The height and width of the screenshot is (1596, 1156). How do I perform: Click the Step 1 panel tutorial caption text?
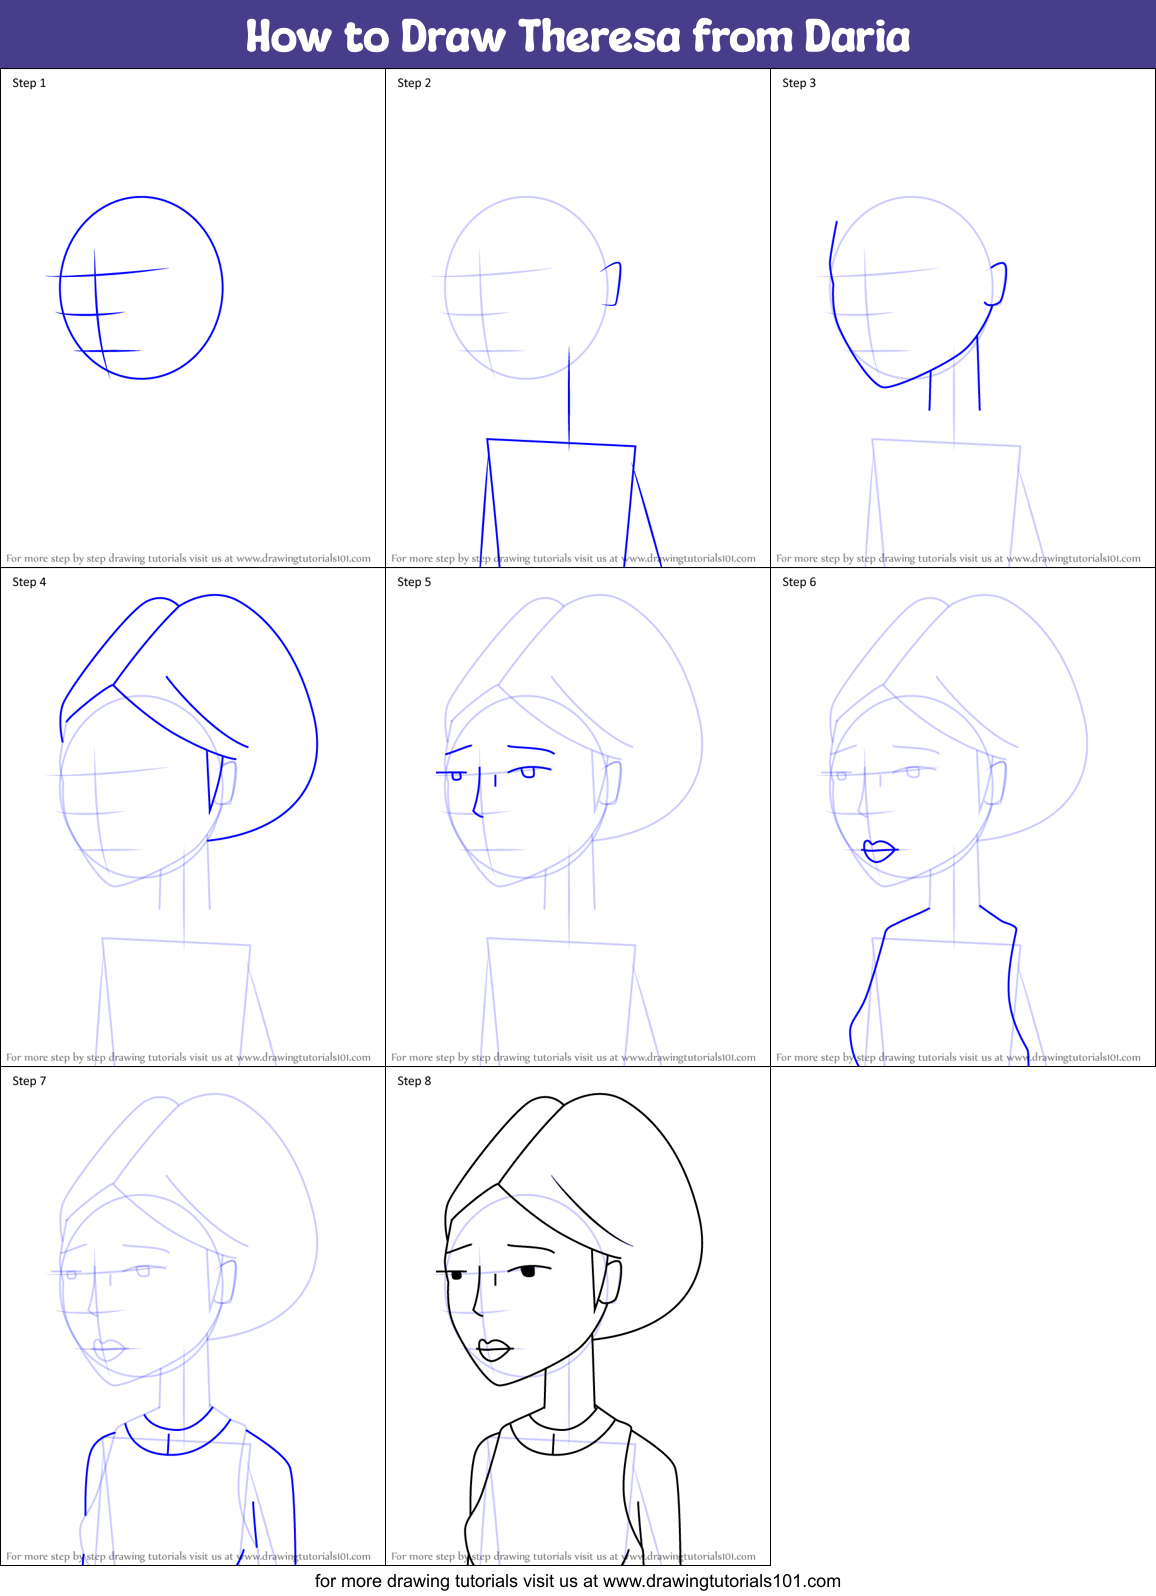(x=188, y=559)
